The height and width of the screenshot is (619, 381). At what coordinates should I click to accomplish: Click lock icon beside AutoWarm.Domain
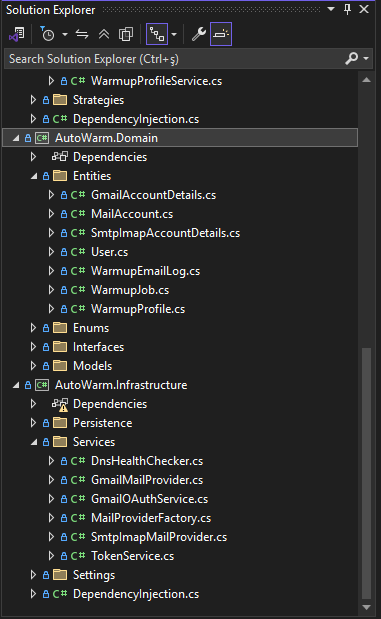coord(28,138)
